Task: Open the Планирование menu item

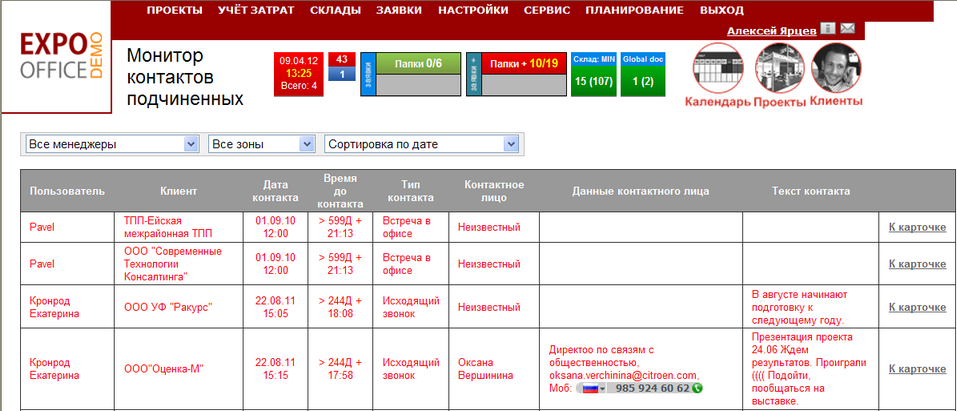Action: click(634, 10)
